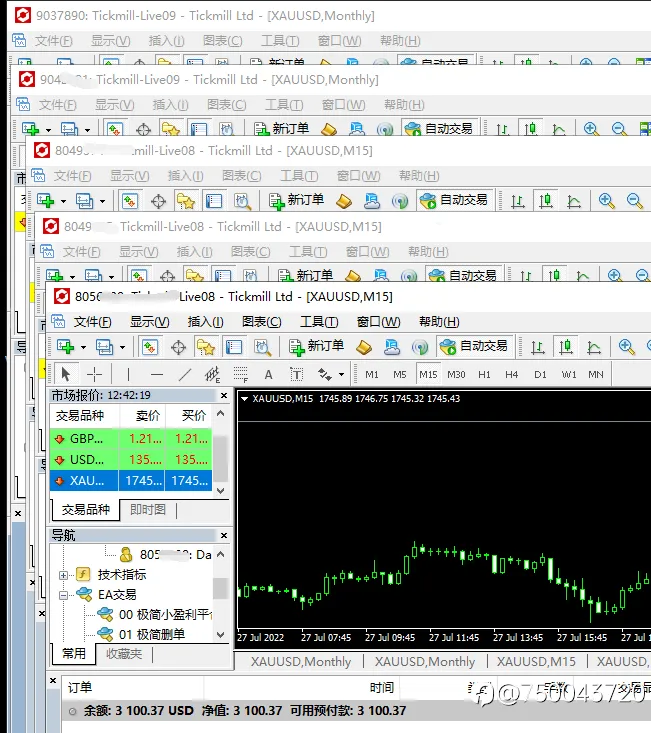Image resolution: width=651 pixels, height=733 pixels.
Task: Open Data Window crosshair-circle icon in front window
Action: coord(178,347)
